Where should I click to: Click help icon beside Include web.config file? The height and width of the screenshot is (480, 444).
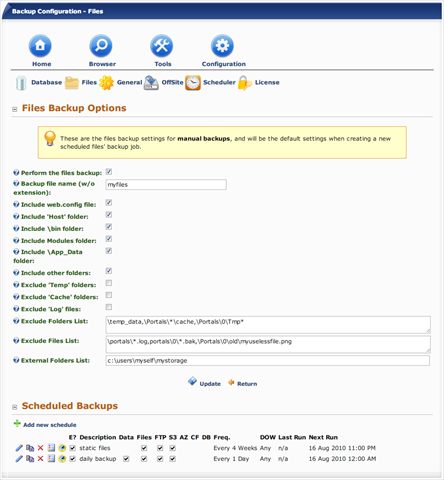pyautogui.click(x=16, y=204)
